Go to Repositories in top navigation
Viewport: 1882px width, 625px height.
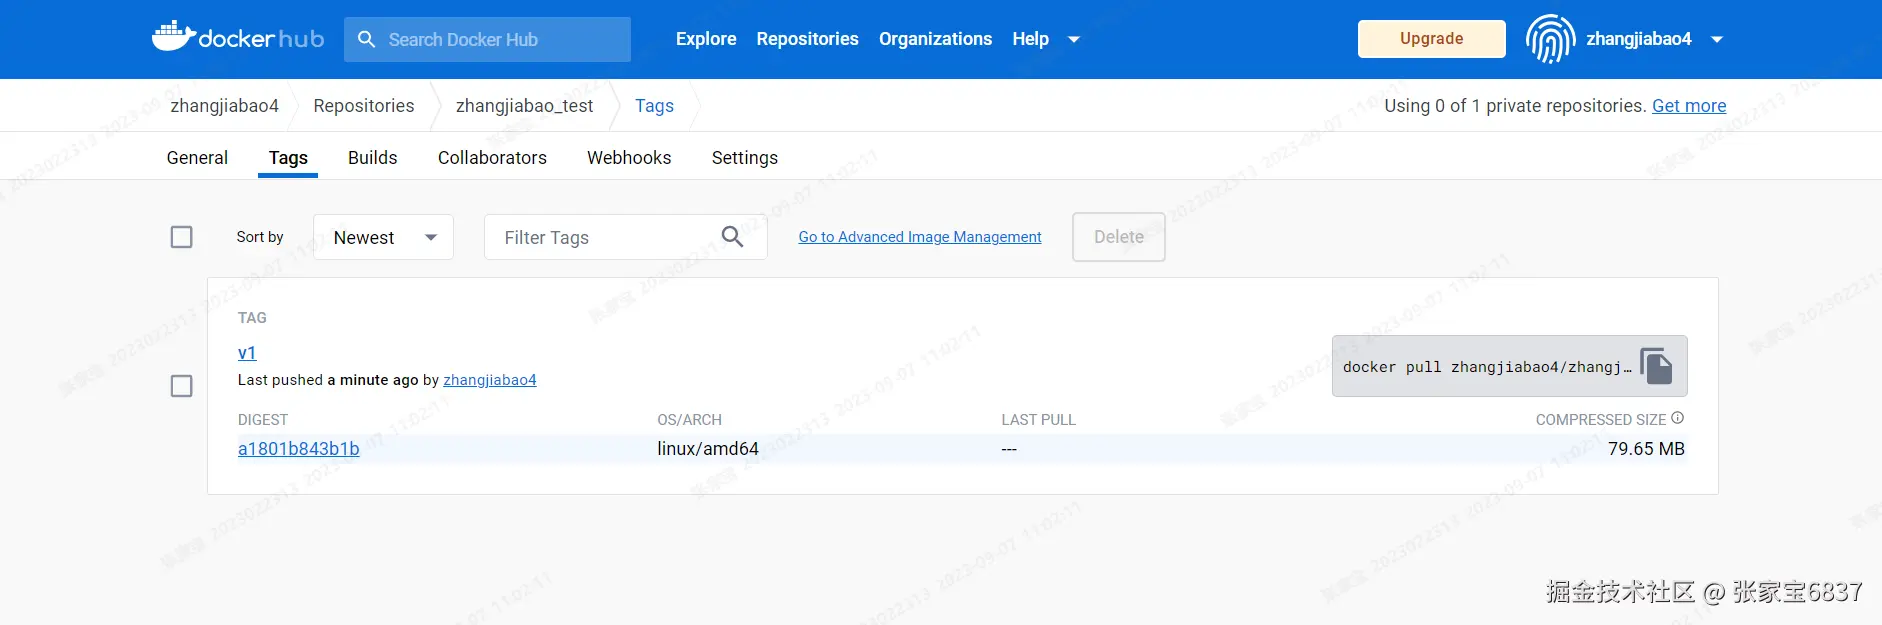click(x=807, y=39)
